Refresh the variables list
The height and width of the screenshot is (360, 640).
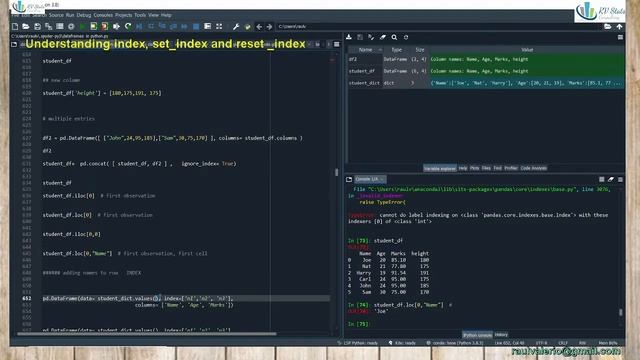point(406,37)
